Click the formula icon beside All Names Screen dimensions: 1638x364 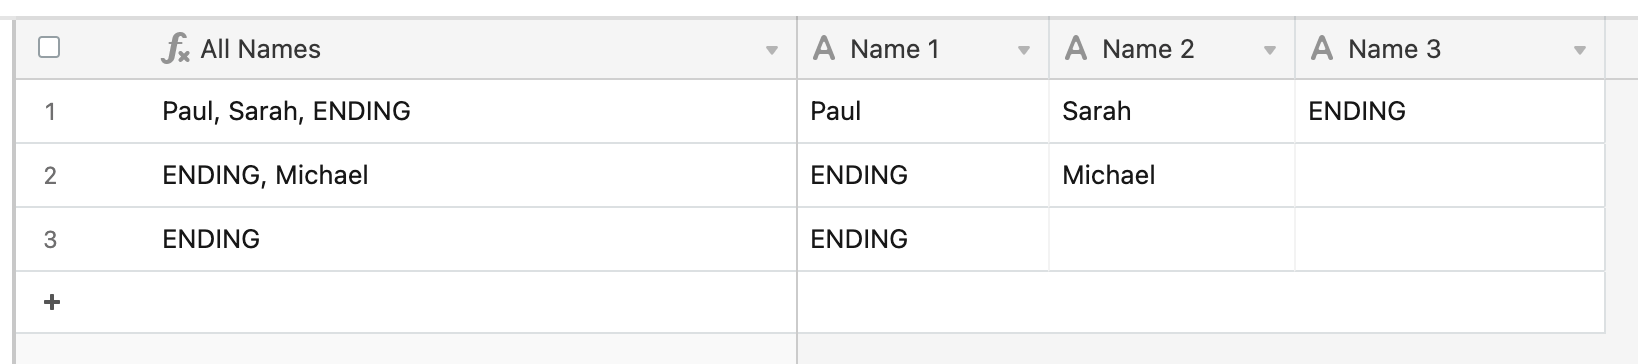(x=175, y=48)
